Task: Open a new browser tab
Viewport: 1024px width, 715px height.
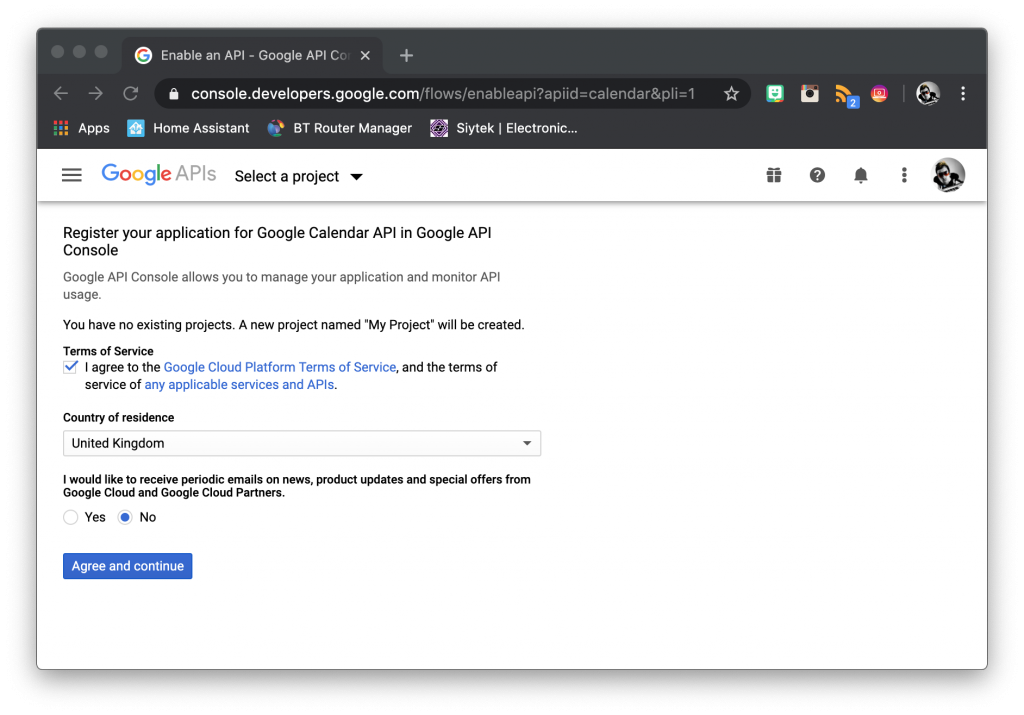Action: click(x=406, y=56)
